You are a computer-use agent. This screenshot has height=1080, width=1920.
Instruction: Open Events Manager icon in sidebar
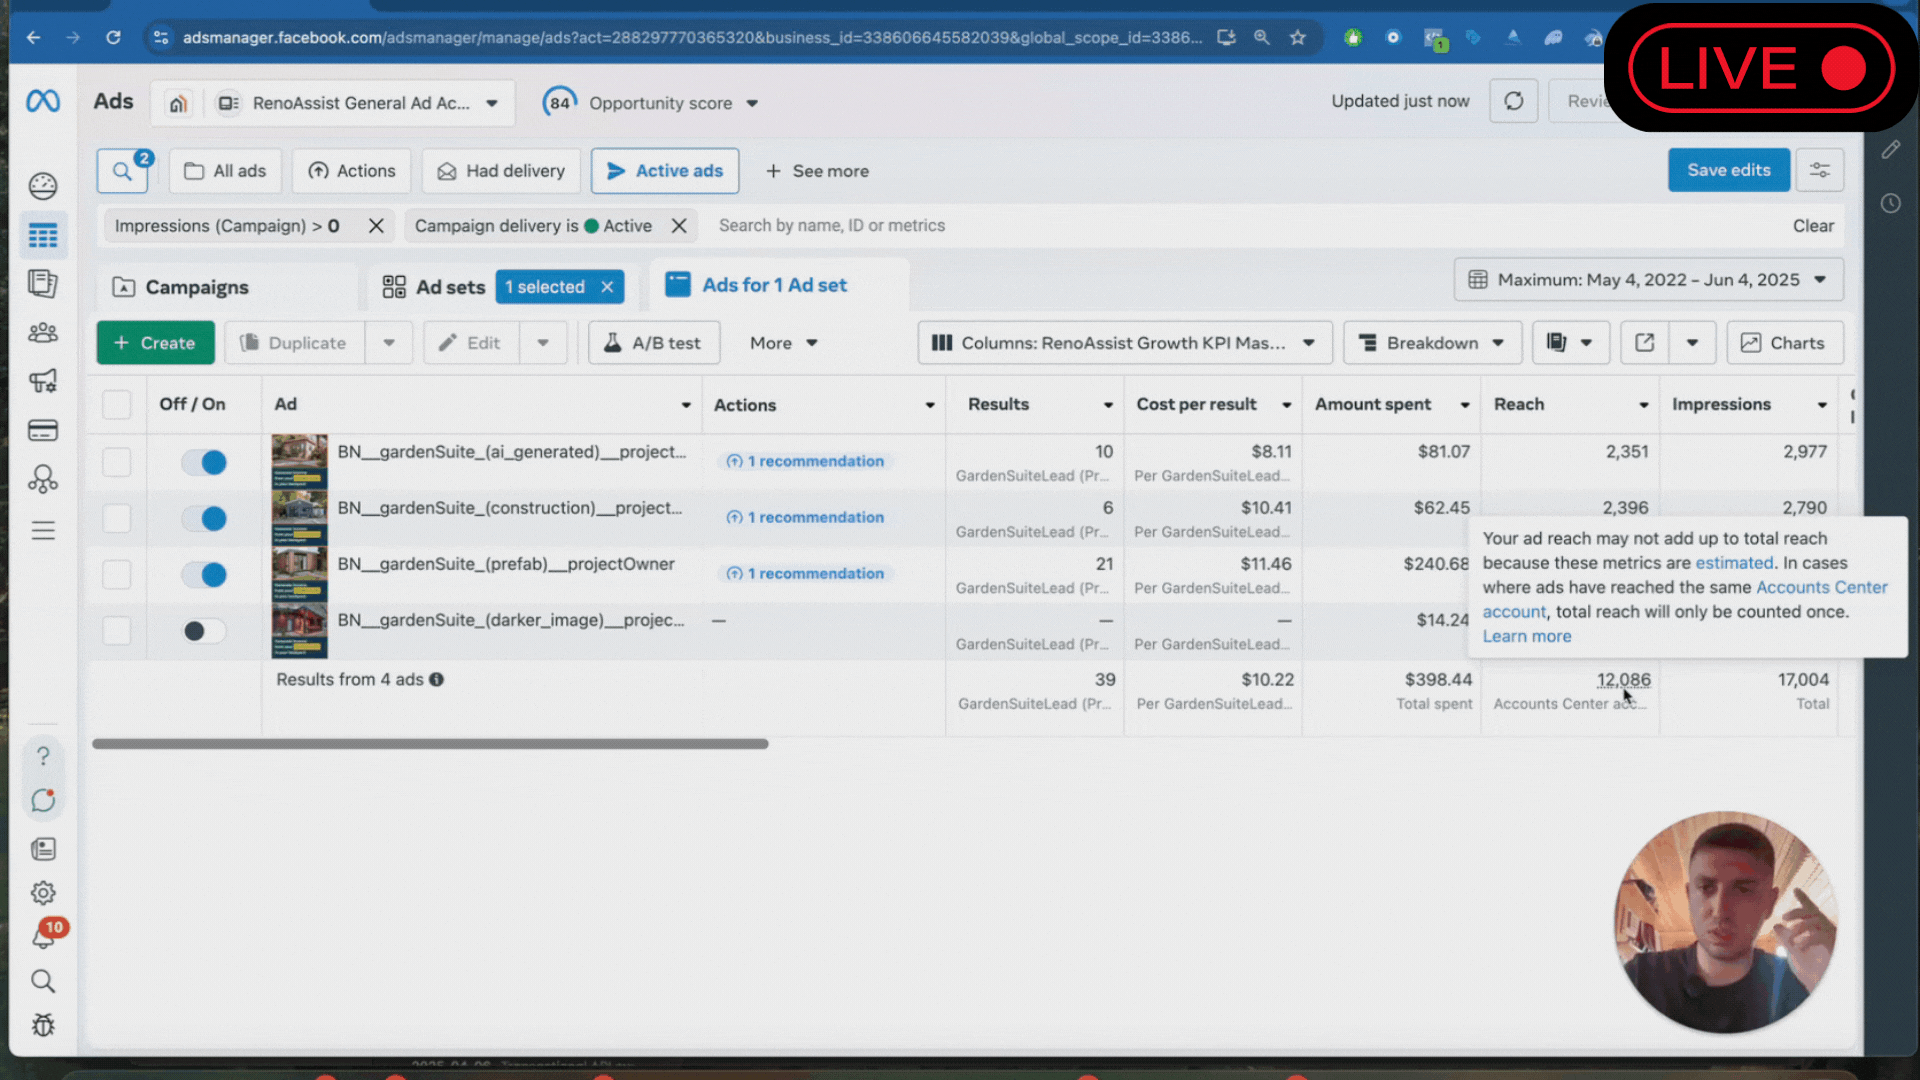43,480
